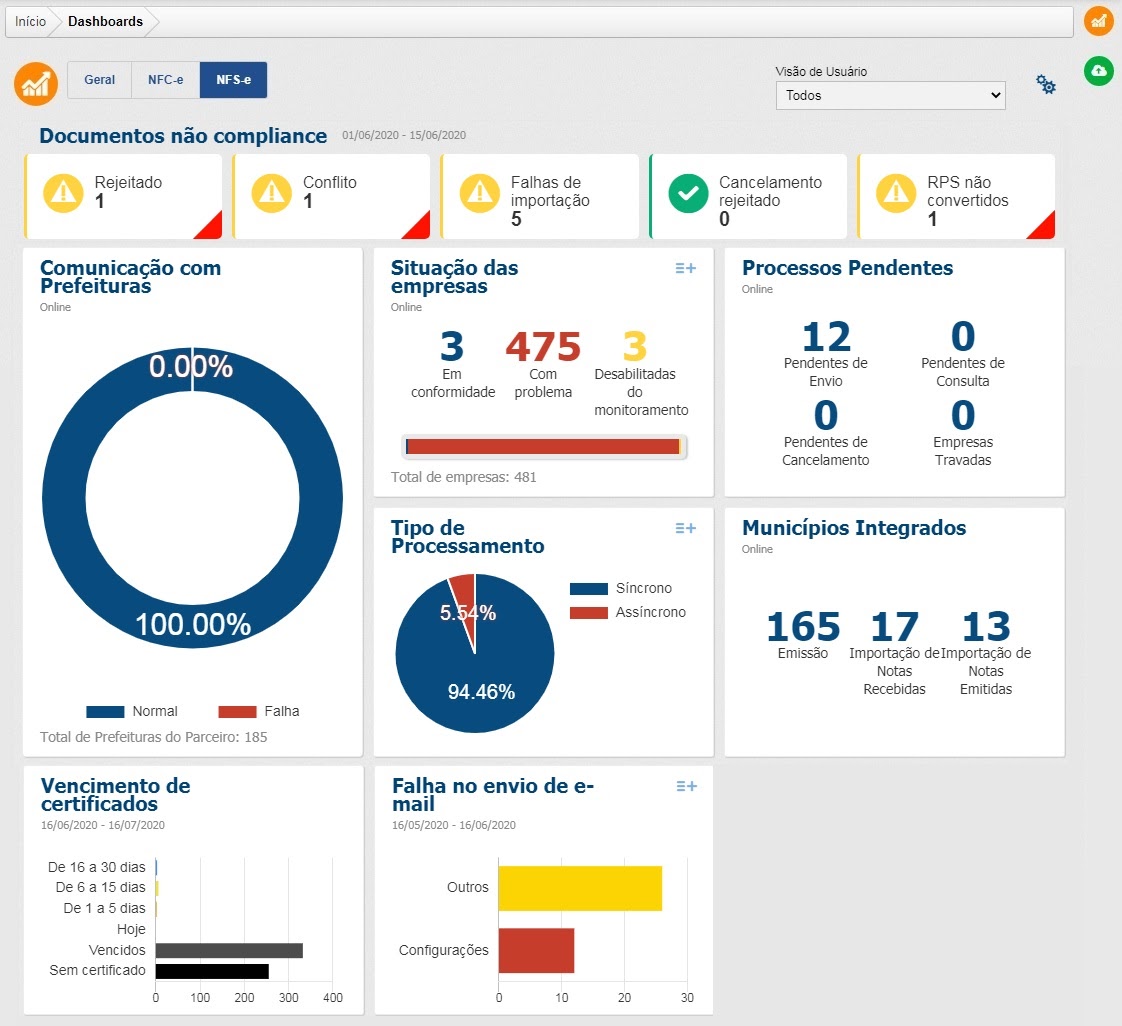This screenshot has width=1122, height=1026.
Task: Open details list icon in Falha no envio de e-mail
Action: click(685, 787)
